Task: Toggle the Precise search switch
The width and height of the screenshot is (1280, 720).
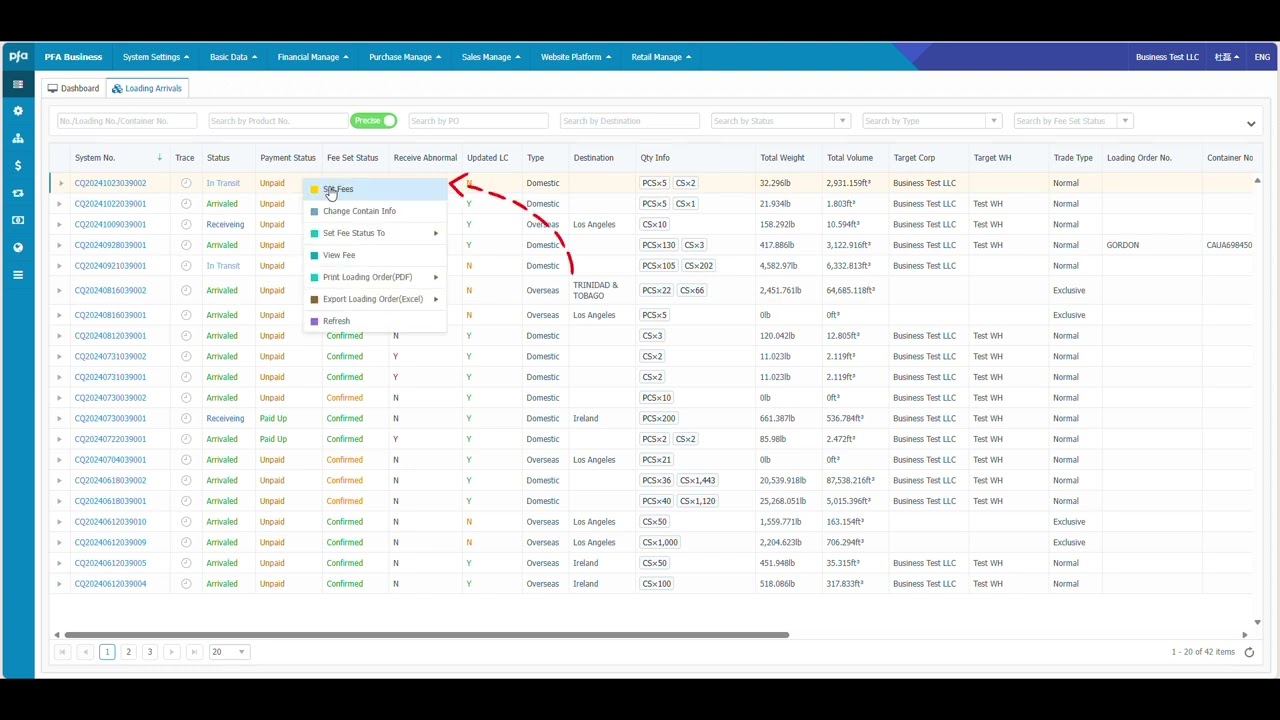Action: [x=374, y=121]
